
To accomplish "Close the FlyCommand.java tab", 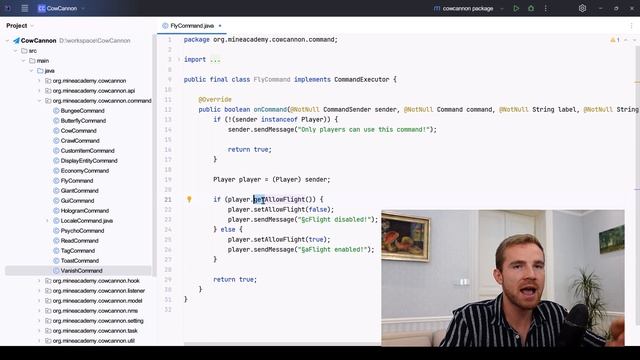I will [220, 26].
